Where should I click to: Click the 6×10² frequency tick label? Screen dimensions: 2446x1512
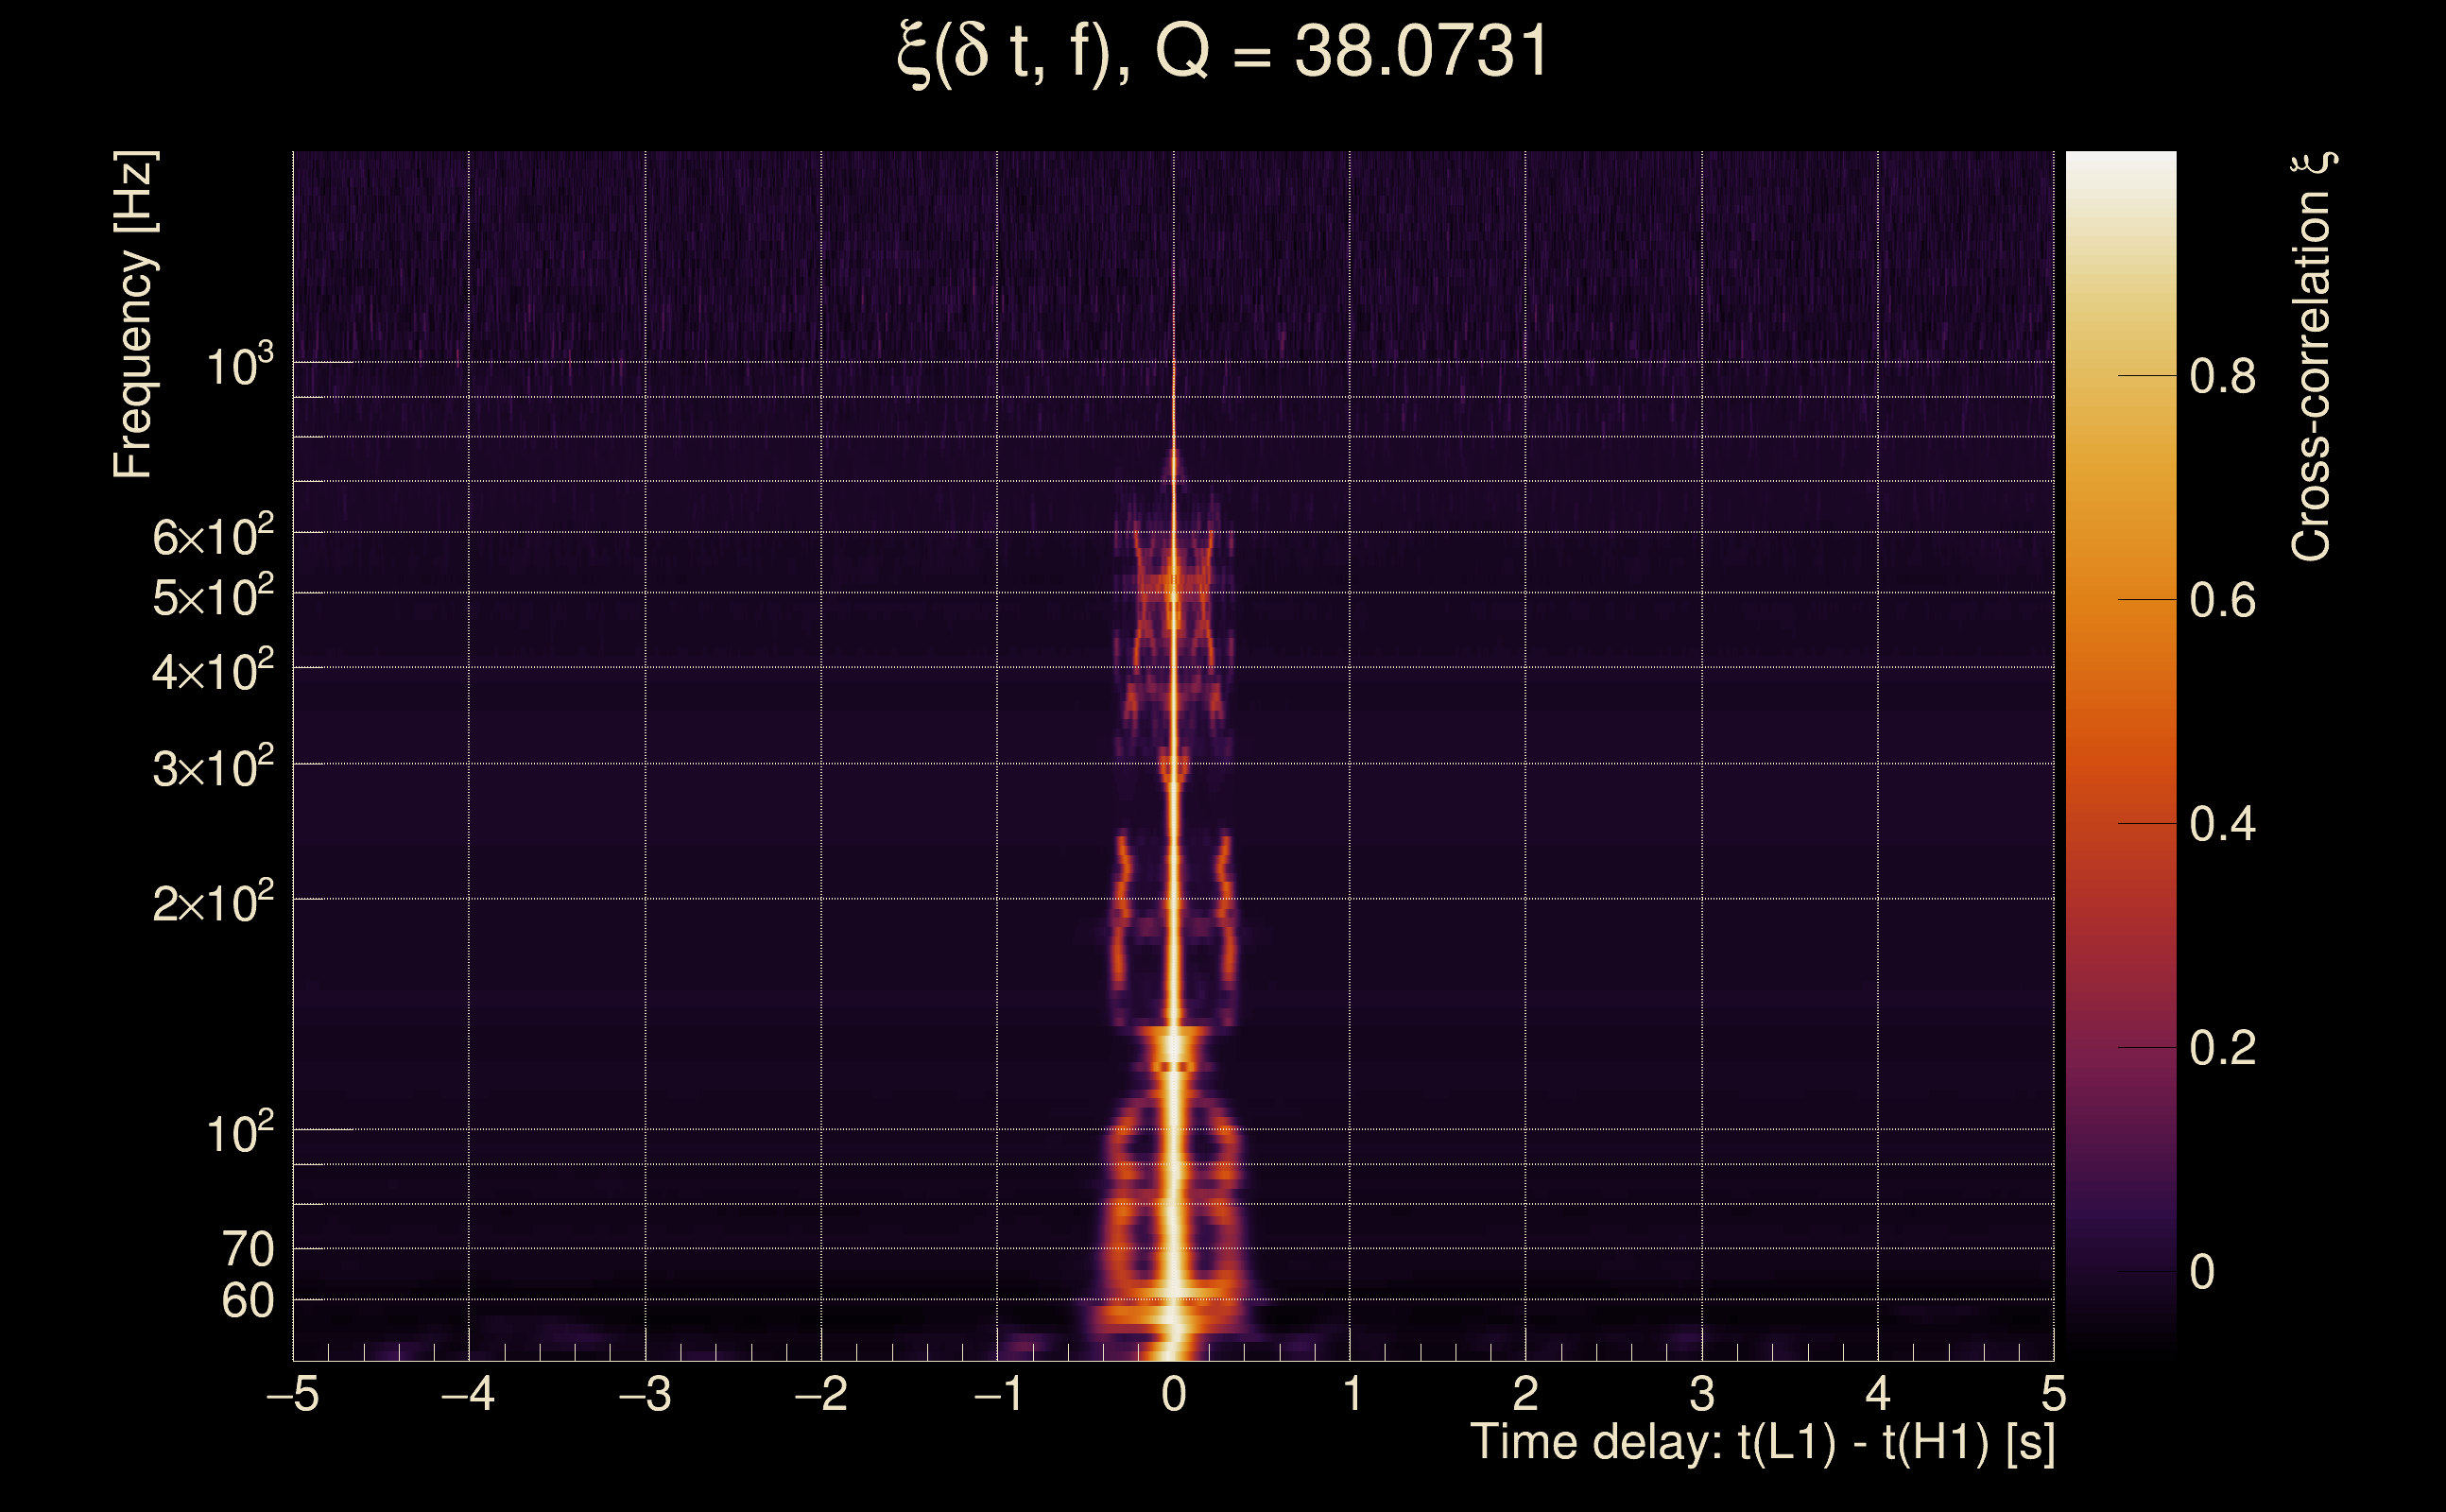tap(213, 536)
